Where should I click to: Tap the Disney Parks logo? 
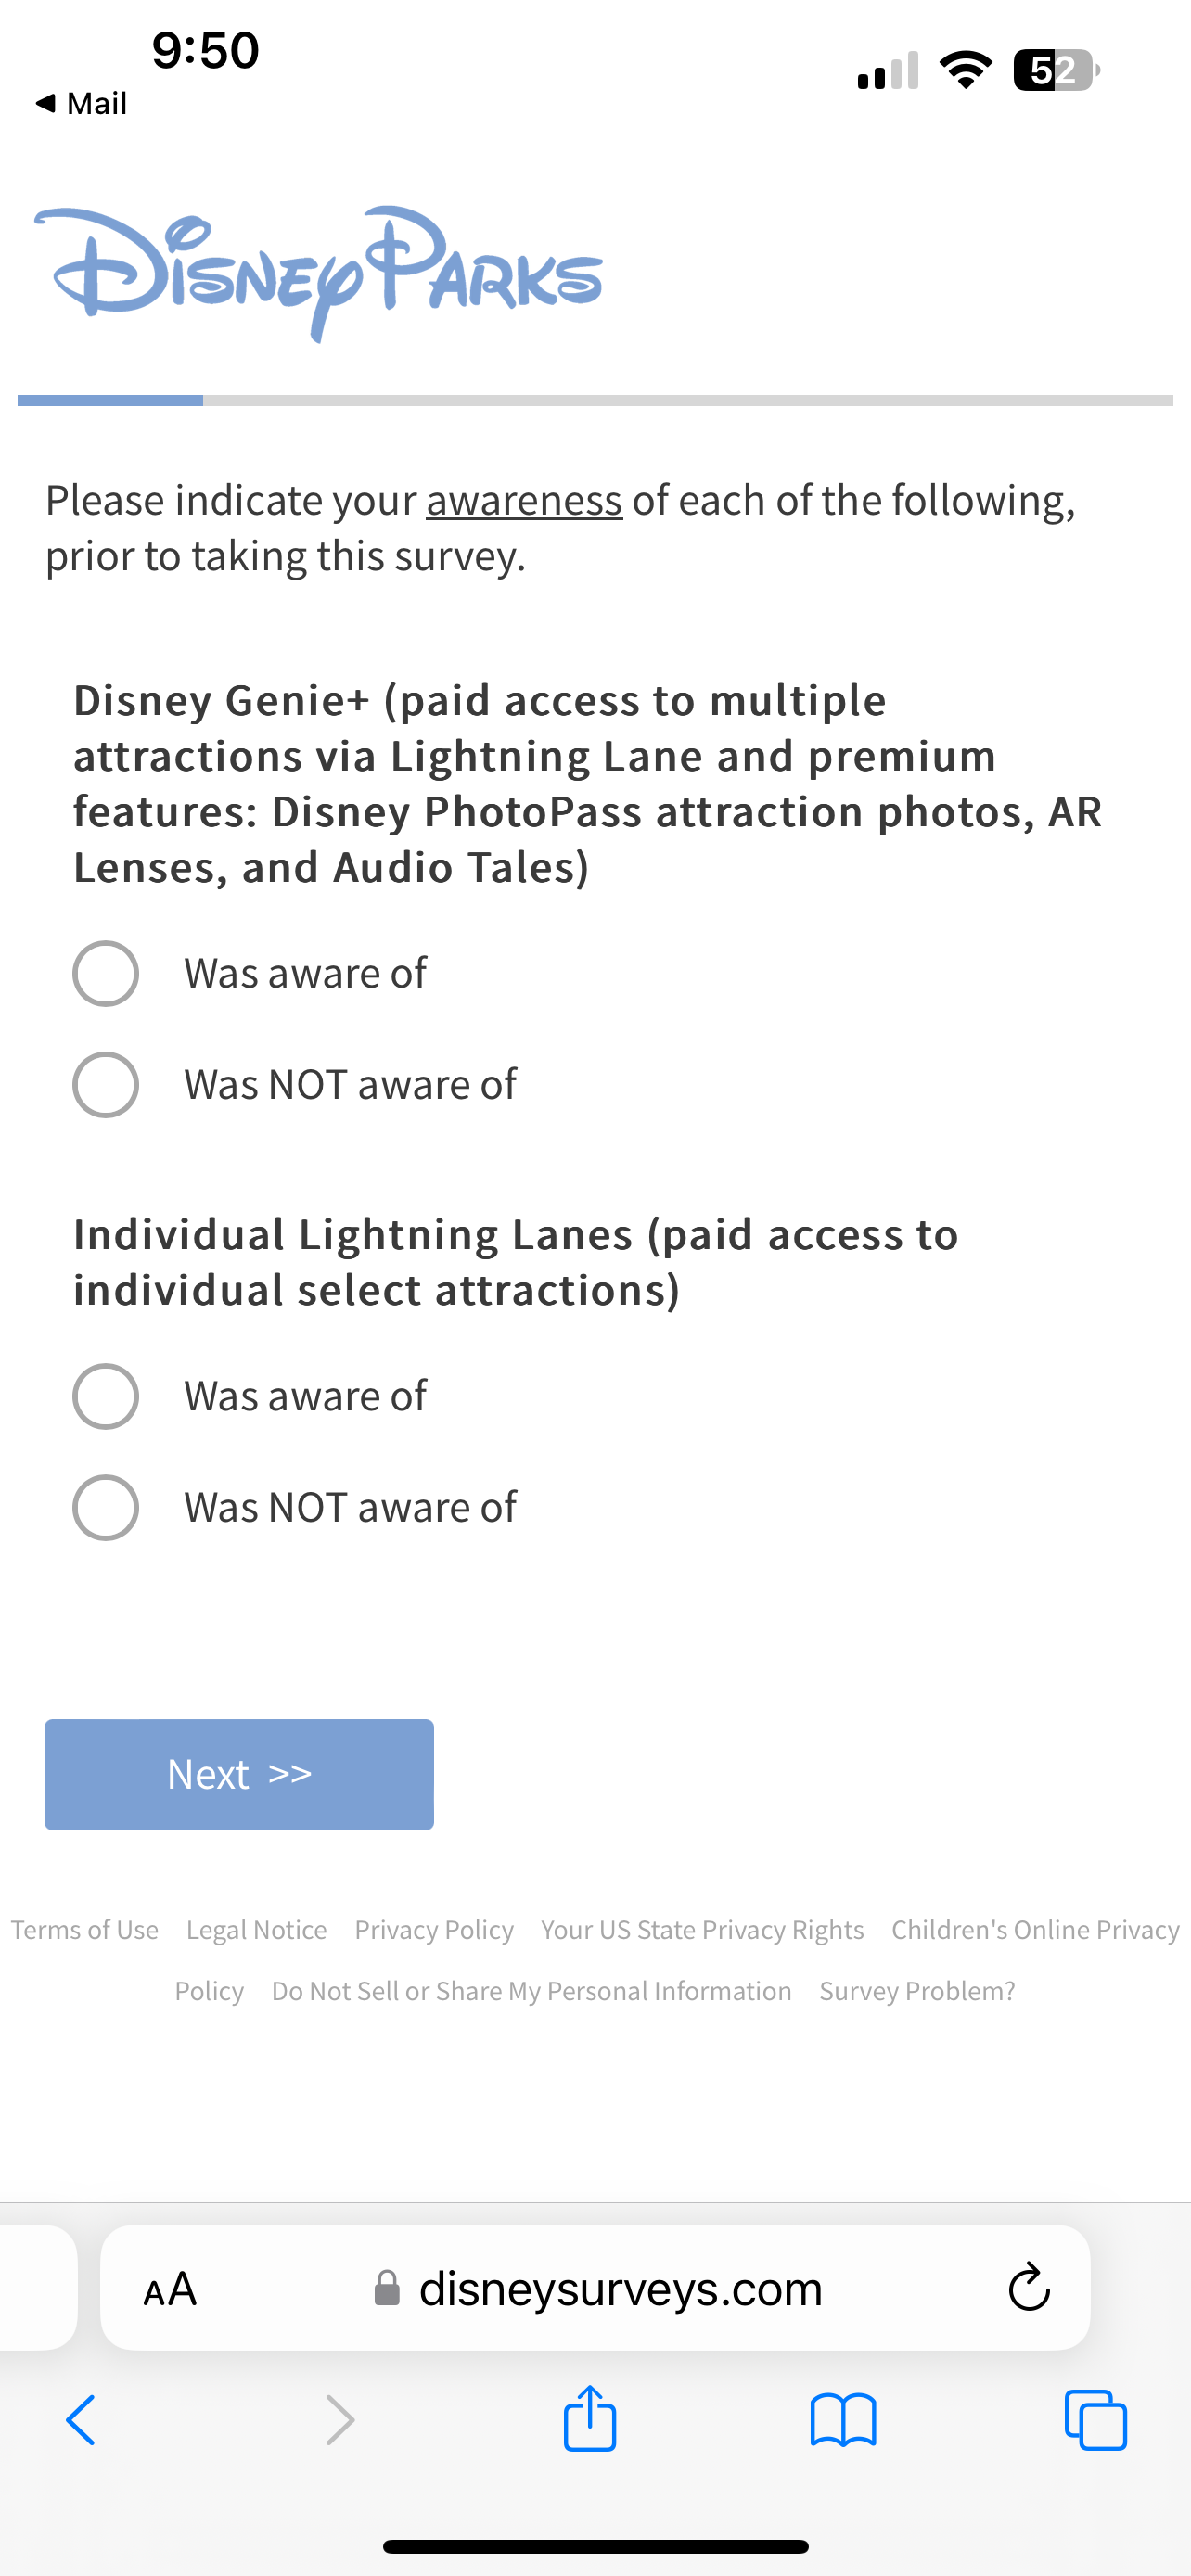[x=318, y=273]
